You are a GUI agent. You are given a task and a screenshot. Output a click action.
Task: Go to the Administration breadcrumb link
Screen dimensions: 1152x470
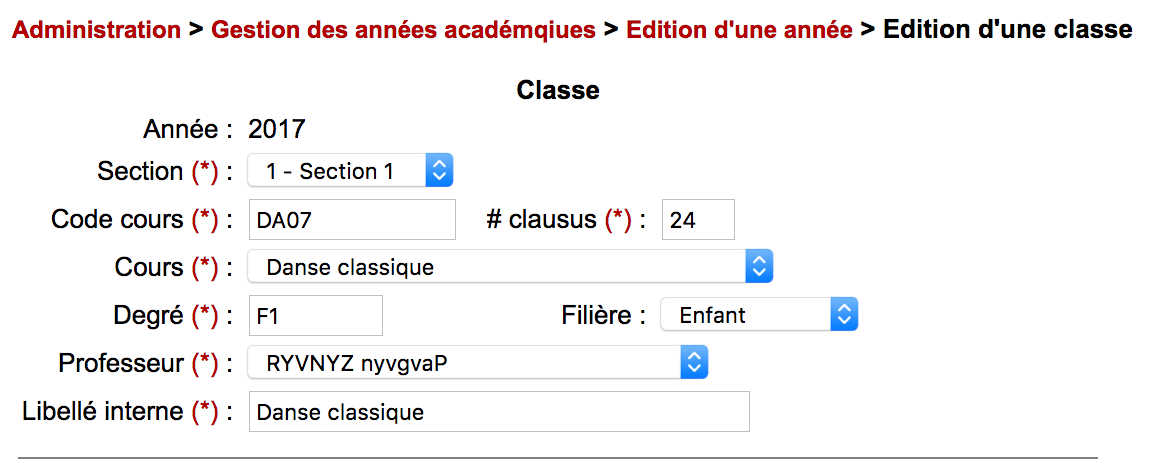(x=96, y=30)
